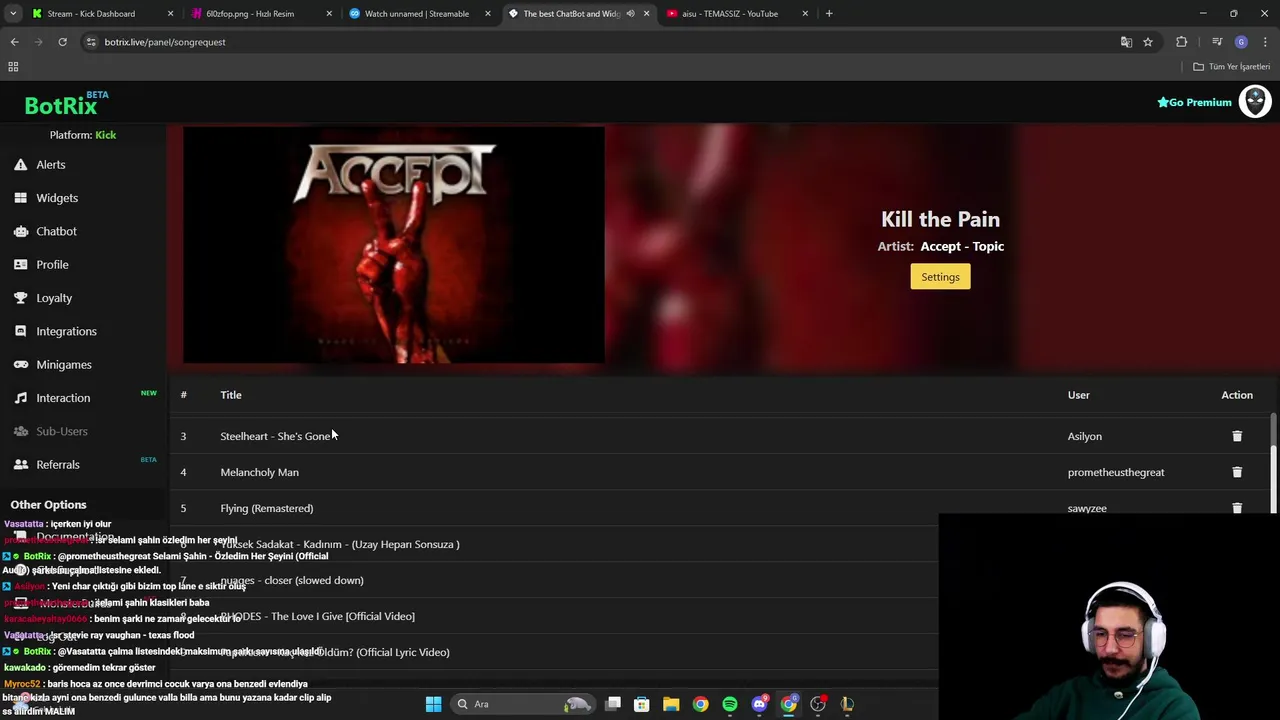Screen dimensions: 1280x720
Task: Select the Interaction music note icon
Action: 20,398
